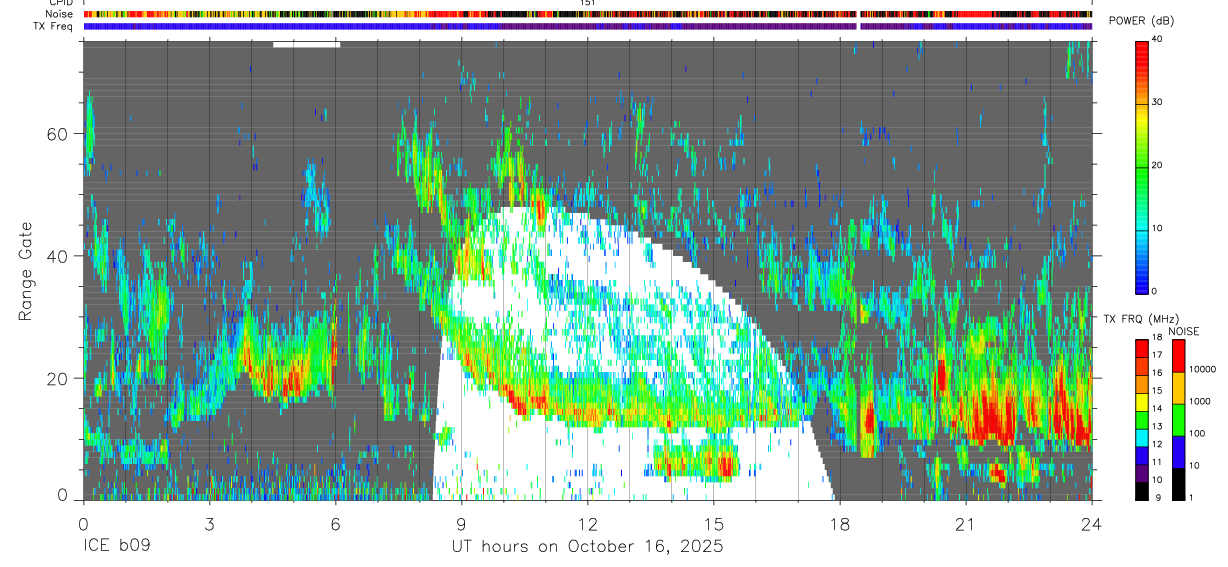This screenshot has width=1228, height=567.
Task: Click the '40' tick atop the POWER scale
Action: (1156, 40)
